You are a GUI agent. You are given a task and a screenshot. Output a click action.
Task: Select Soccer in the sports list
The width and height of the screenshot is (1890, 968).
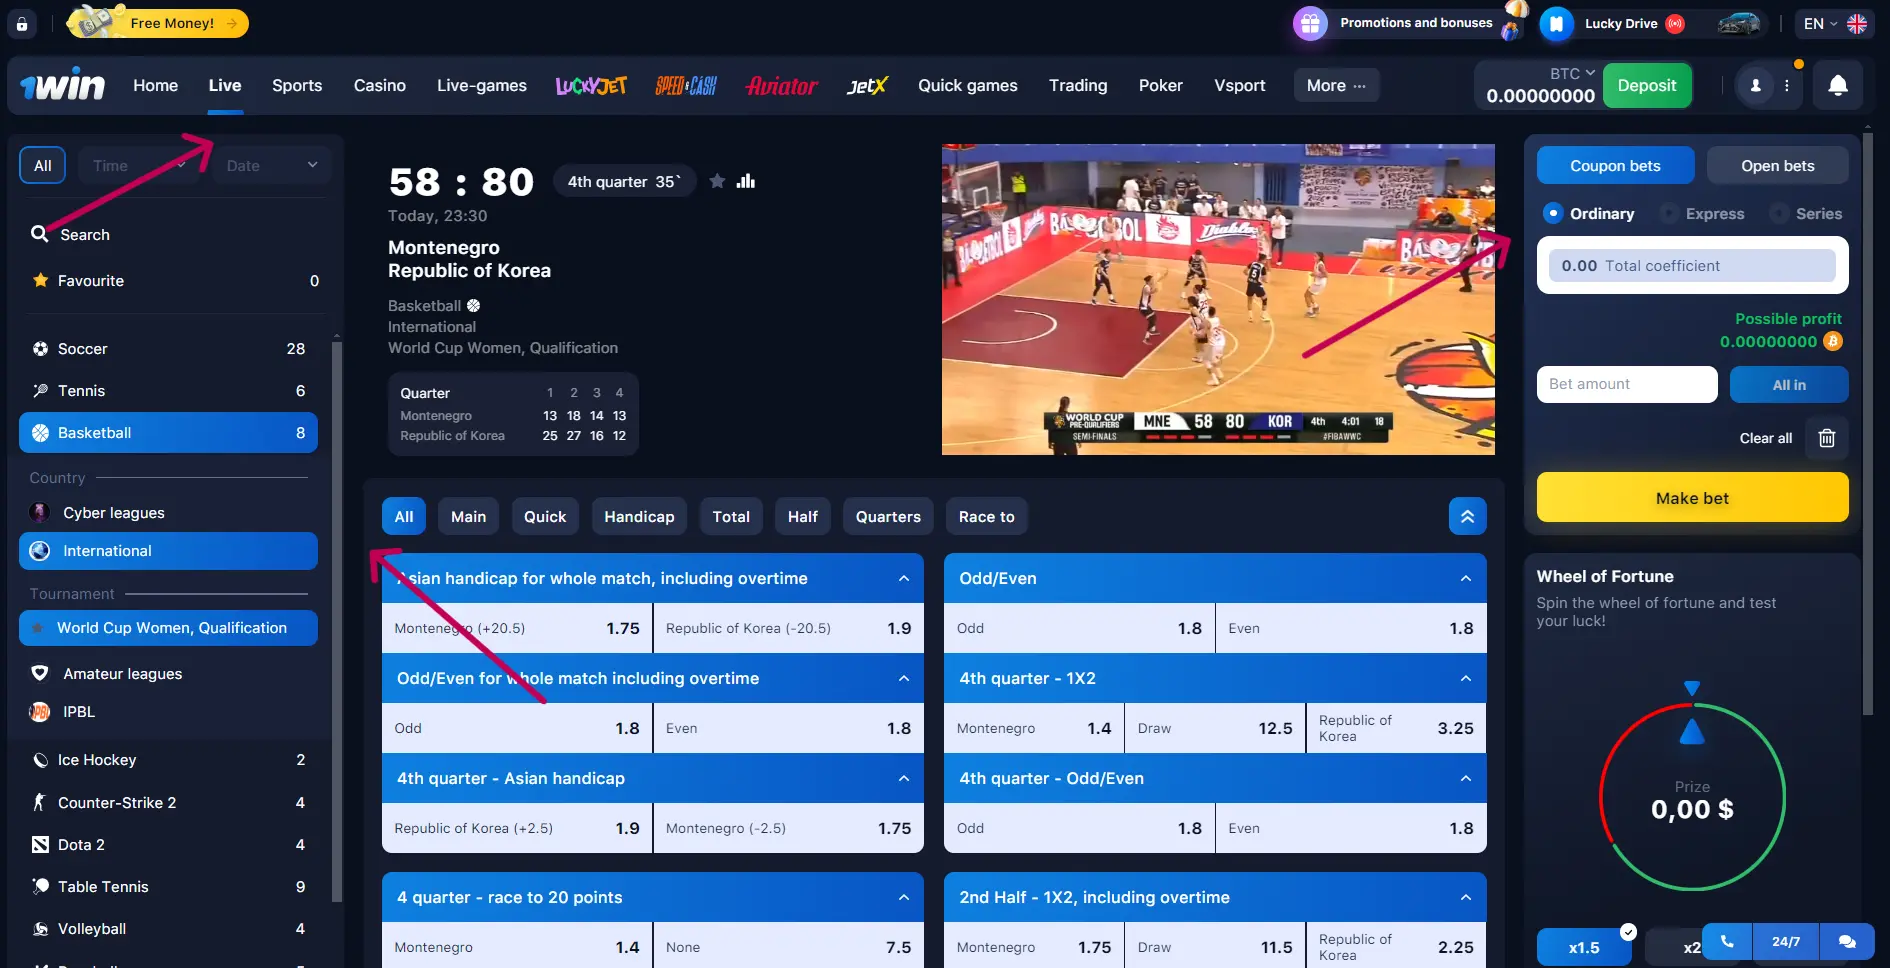point(168,349)
